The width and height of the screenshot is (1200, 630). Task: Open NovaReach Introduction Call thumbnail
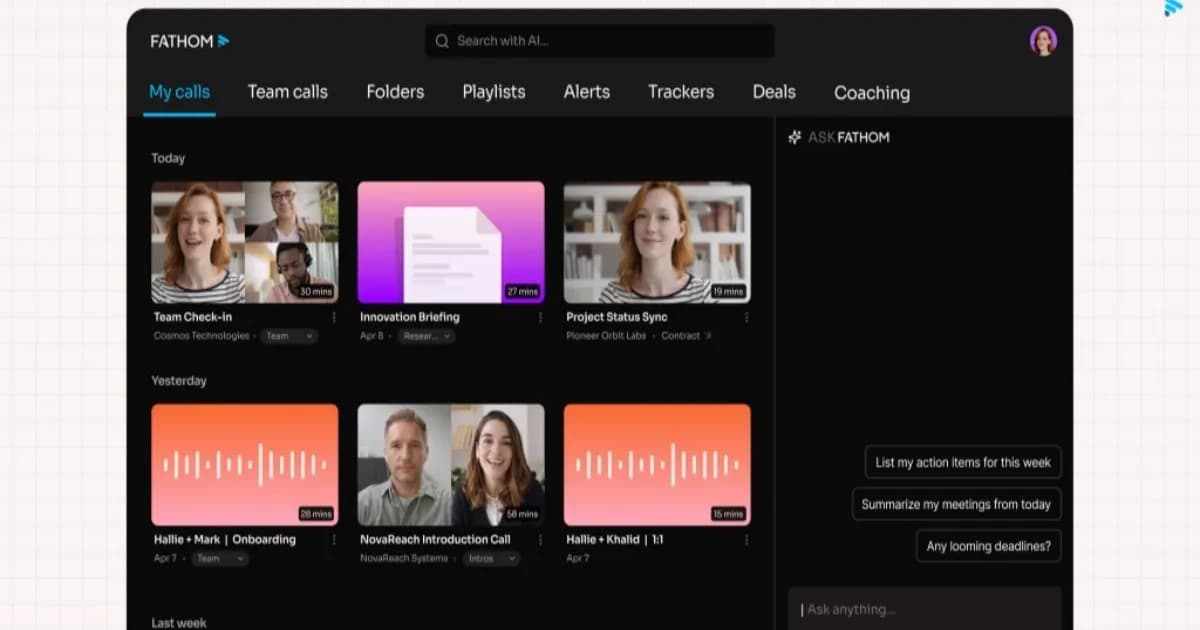[x=451, y=465]
